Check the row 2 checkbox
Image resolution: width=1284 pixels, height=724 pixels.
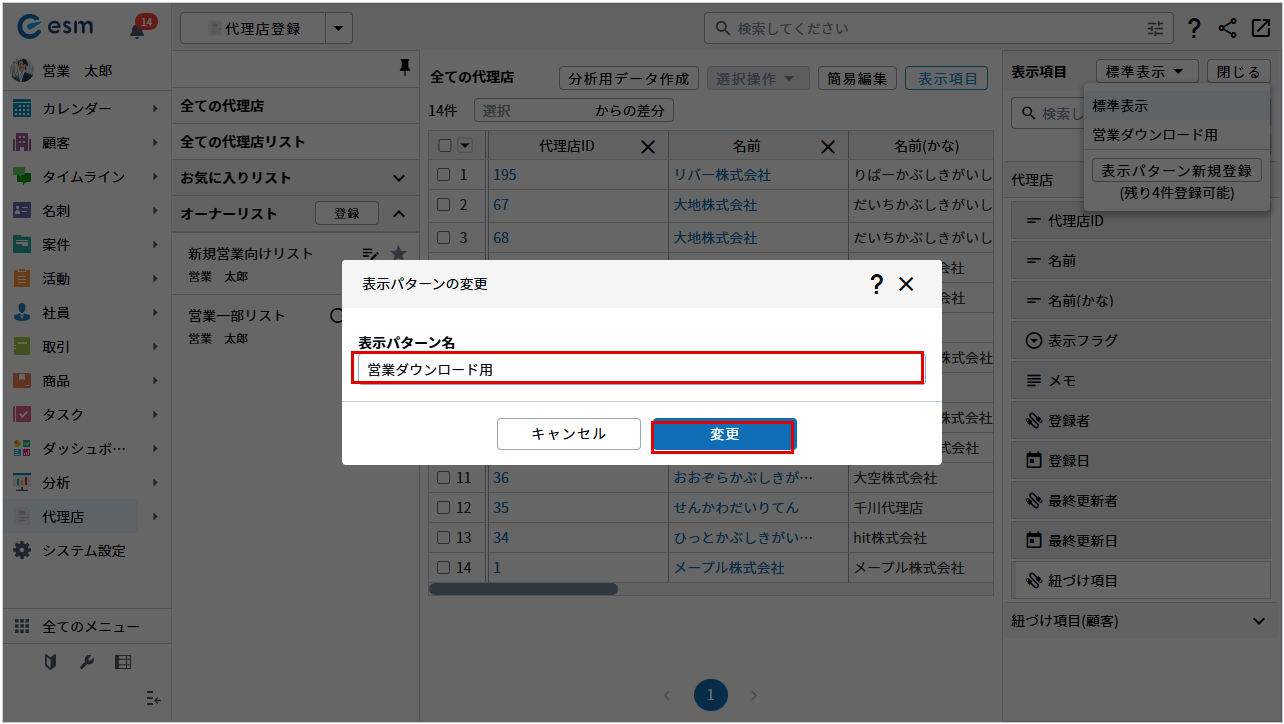coord(444,205)
